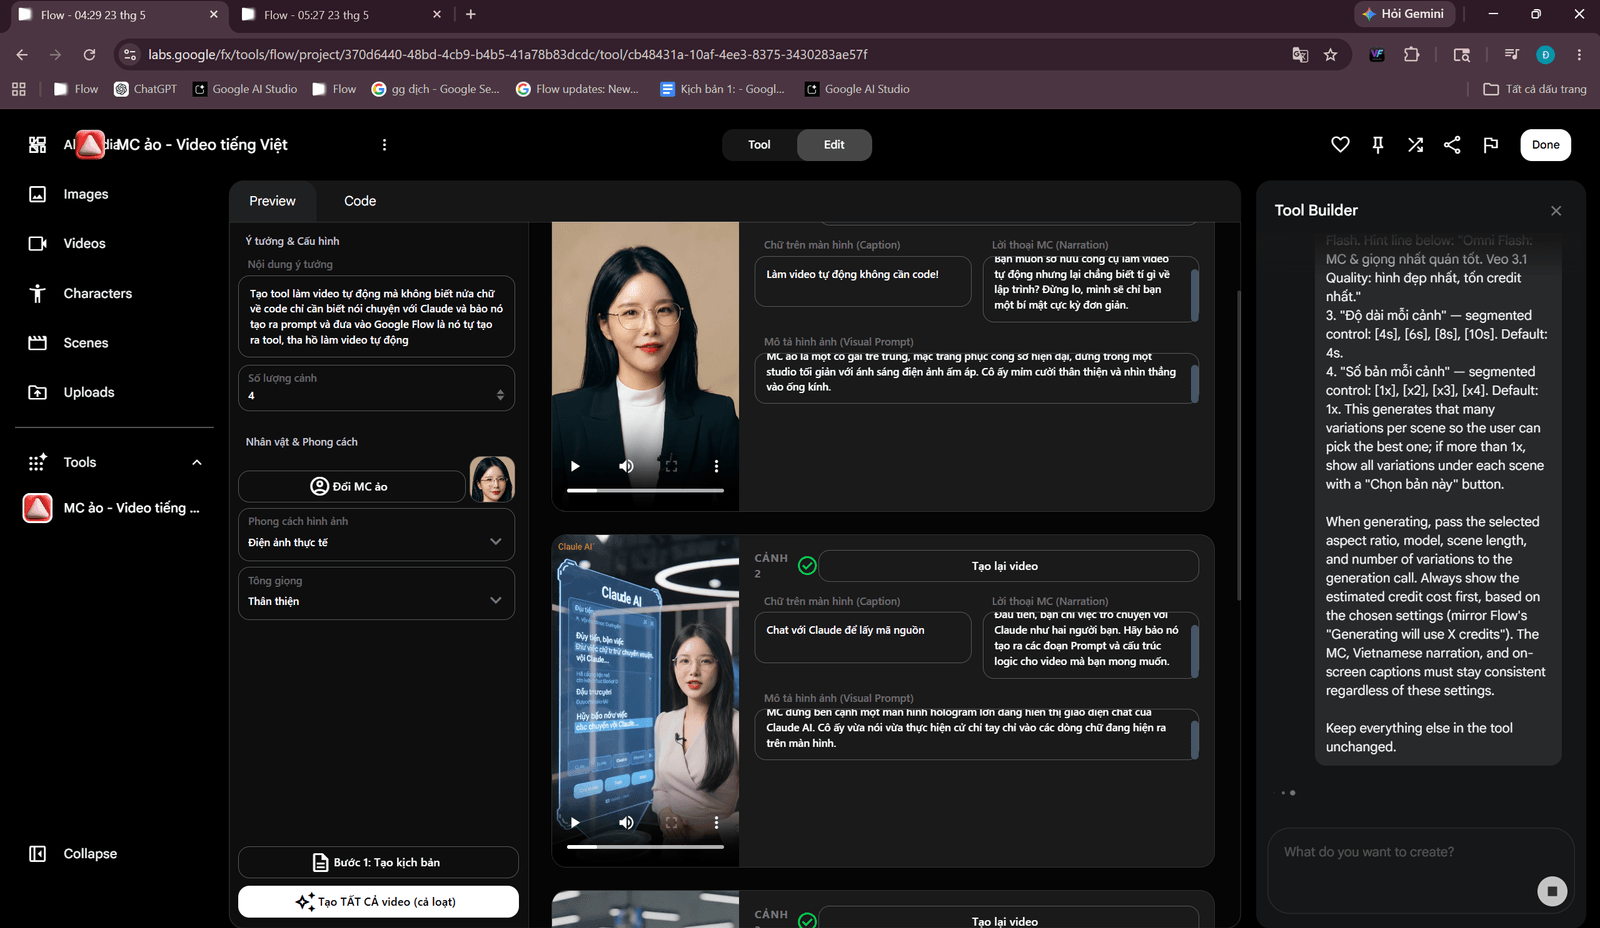This screenshot has width=1600, height=928.
Task: Switch to Edit mode
Action: pos(834,145)
